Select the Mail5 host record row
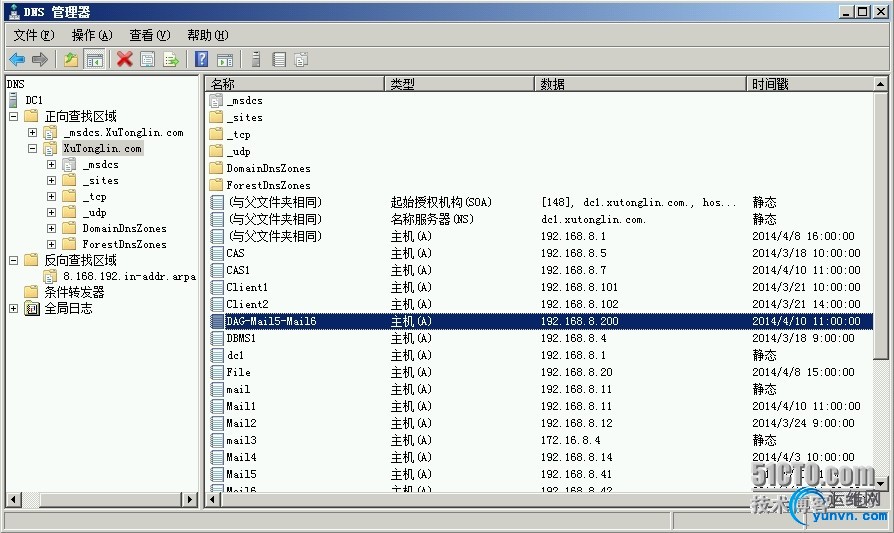894x533 pixels. click(541, 474)
